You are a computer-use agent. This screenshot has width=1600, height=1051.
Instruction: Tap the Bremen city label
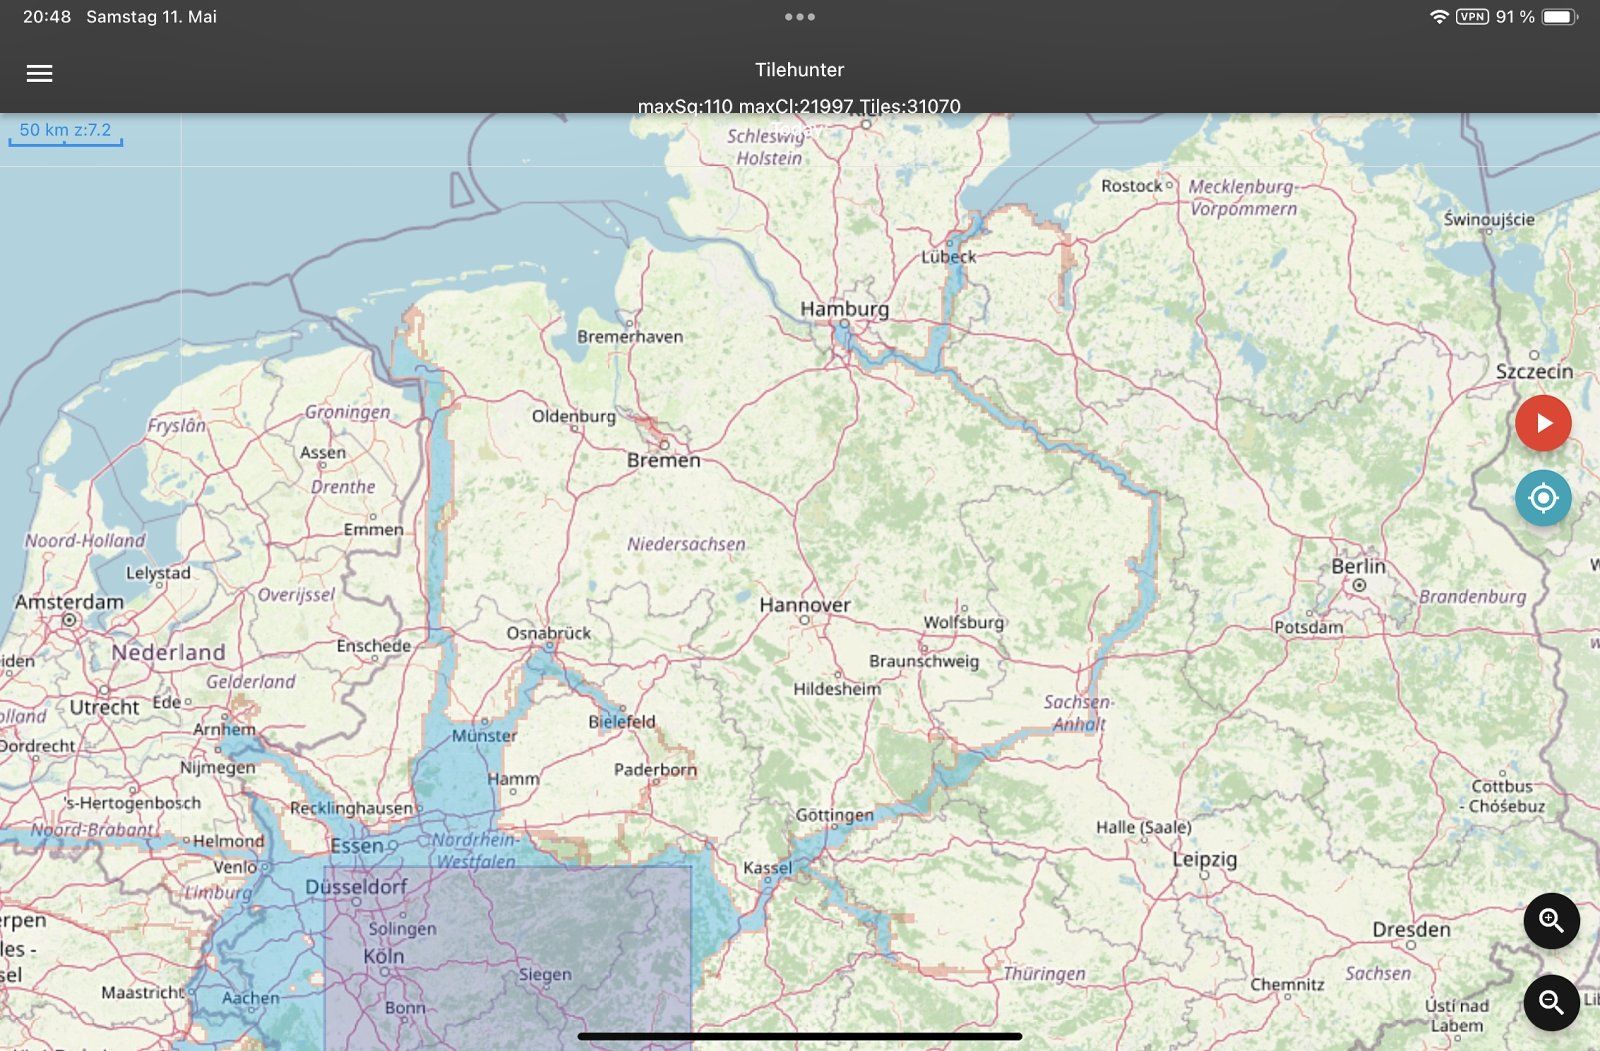point(664,460)
